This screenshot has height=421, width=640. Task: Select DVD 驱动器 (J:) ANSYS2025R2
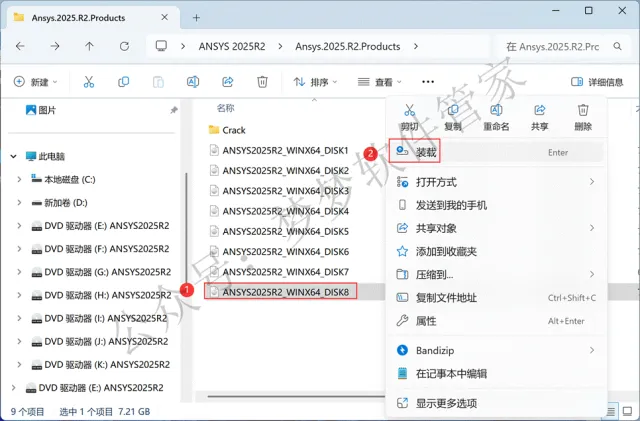[x=100, y=341]
